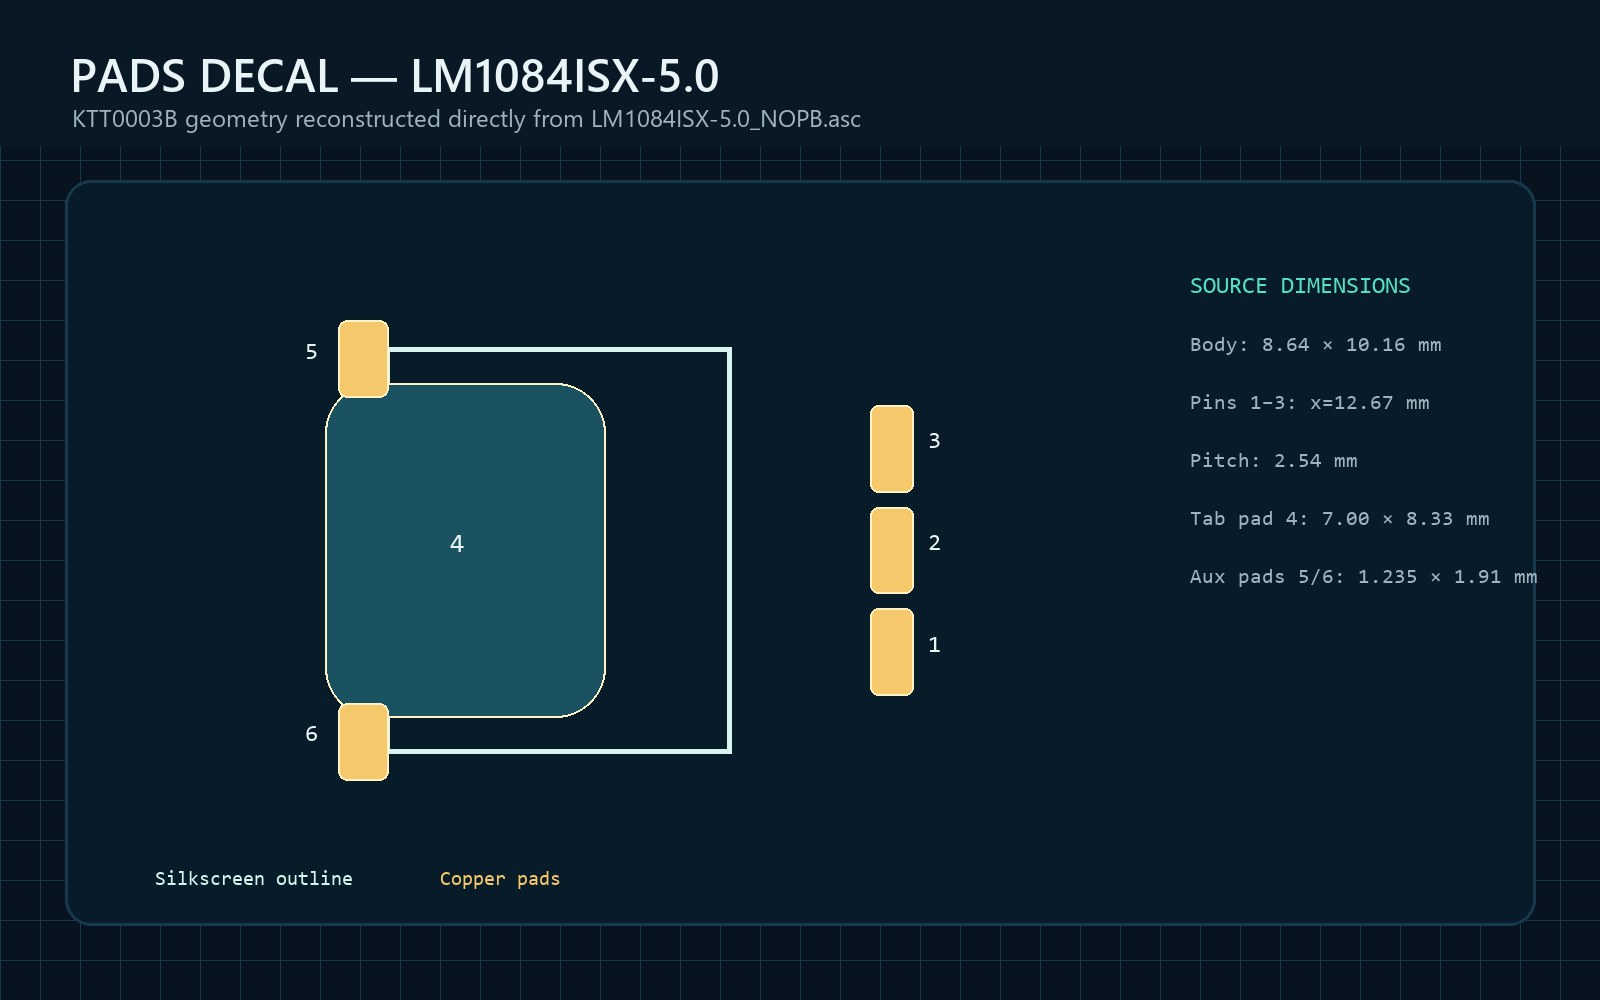Viewport: 1600px width, 1000px height.
Task: Click the pin number label 6
Action: [x=311, y=734]
